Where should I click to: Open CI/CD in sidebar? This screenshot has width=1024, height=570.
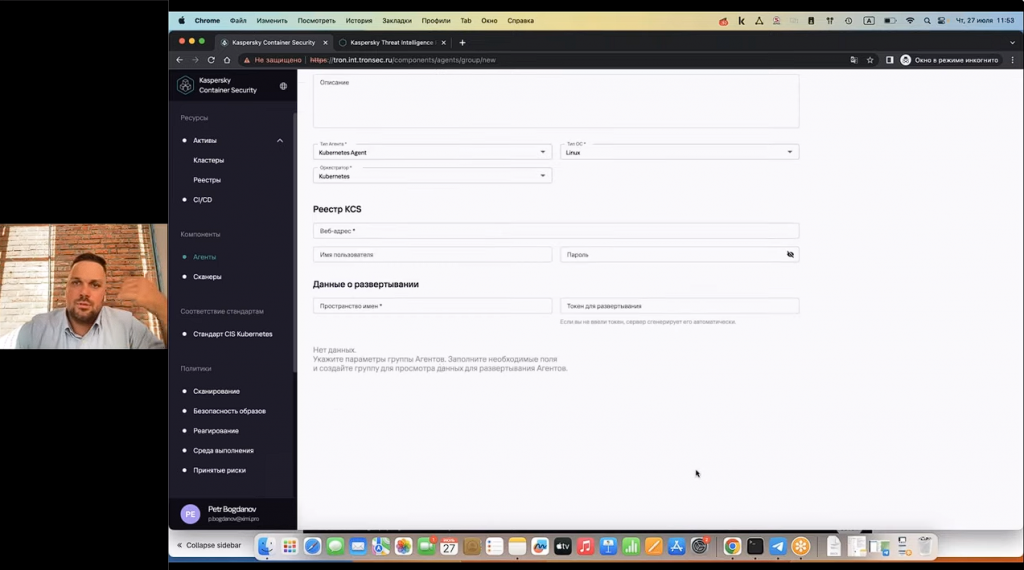click(202, 200)
